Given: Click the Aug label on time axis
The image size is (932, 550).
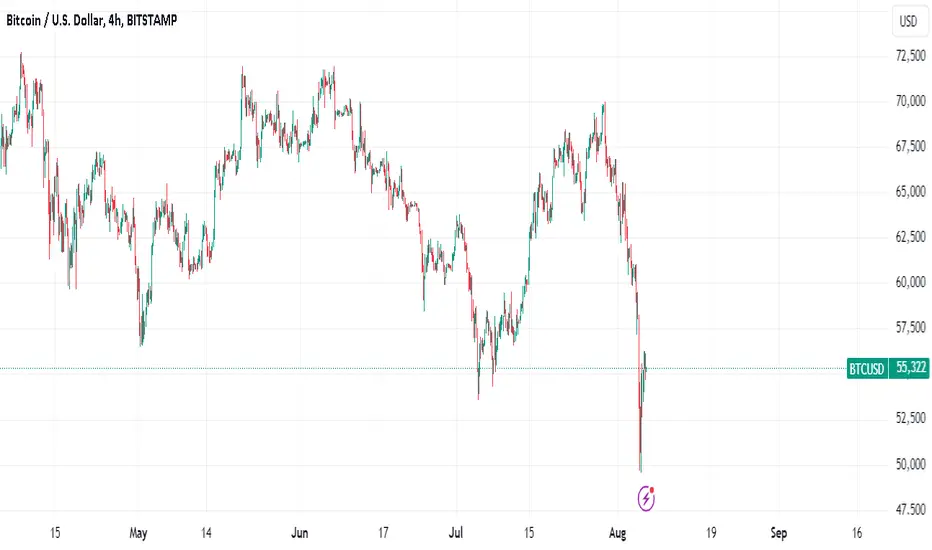Looking at the screenshot, I should pos(618,533).
